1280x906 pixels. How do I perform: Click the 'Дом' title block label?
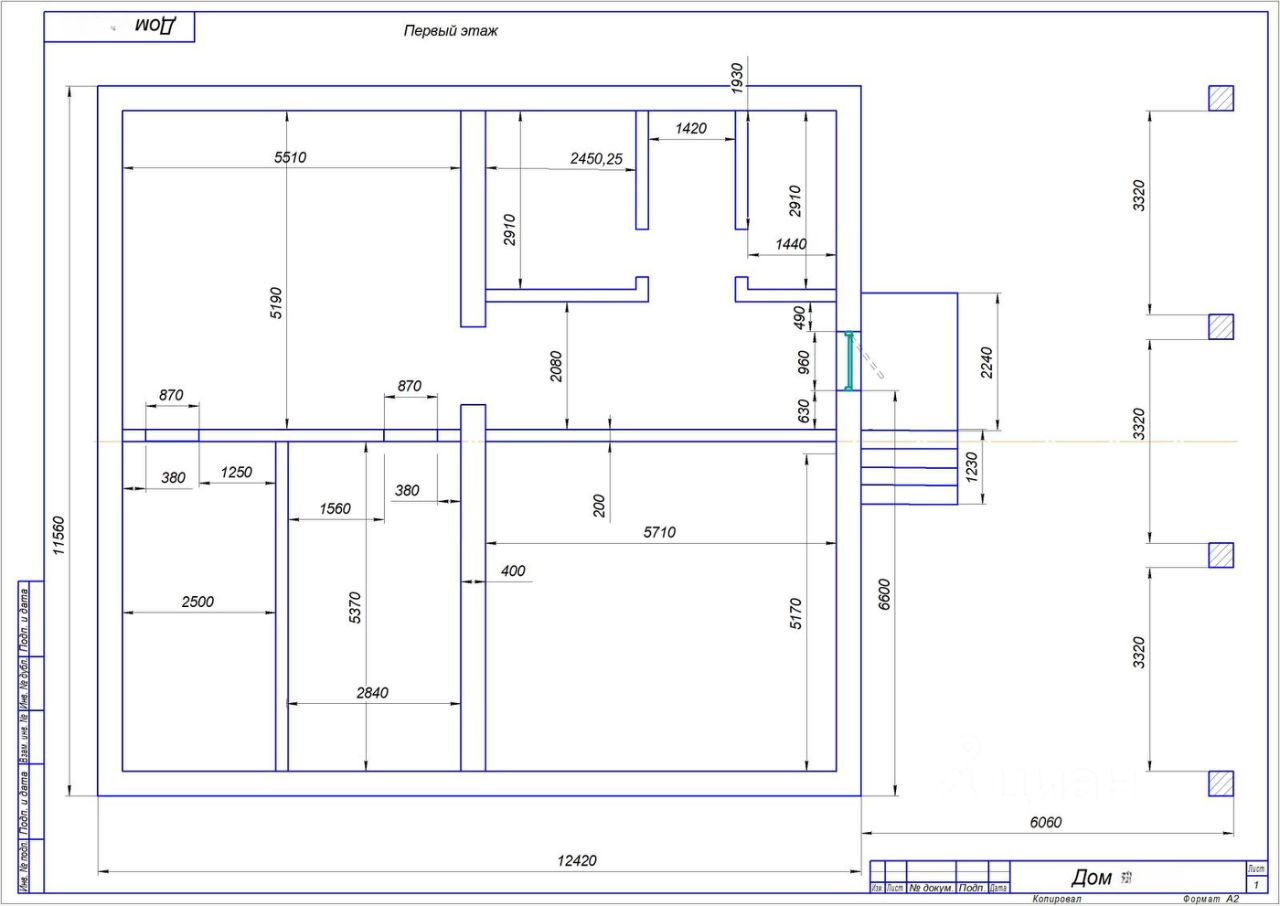1091,877
